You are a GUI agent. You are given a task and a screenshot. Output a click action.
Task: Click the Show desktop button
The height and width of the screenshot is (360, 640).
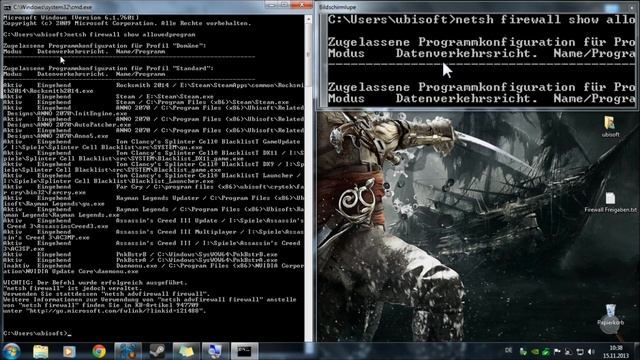pos(637,351)
